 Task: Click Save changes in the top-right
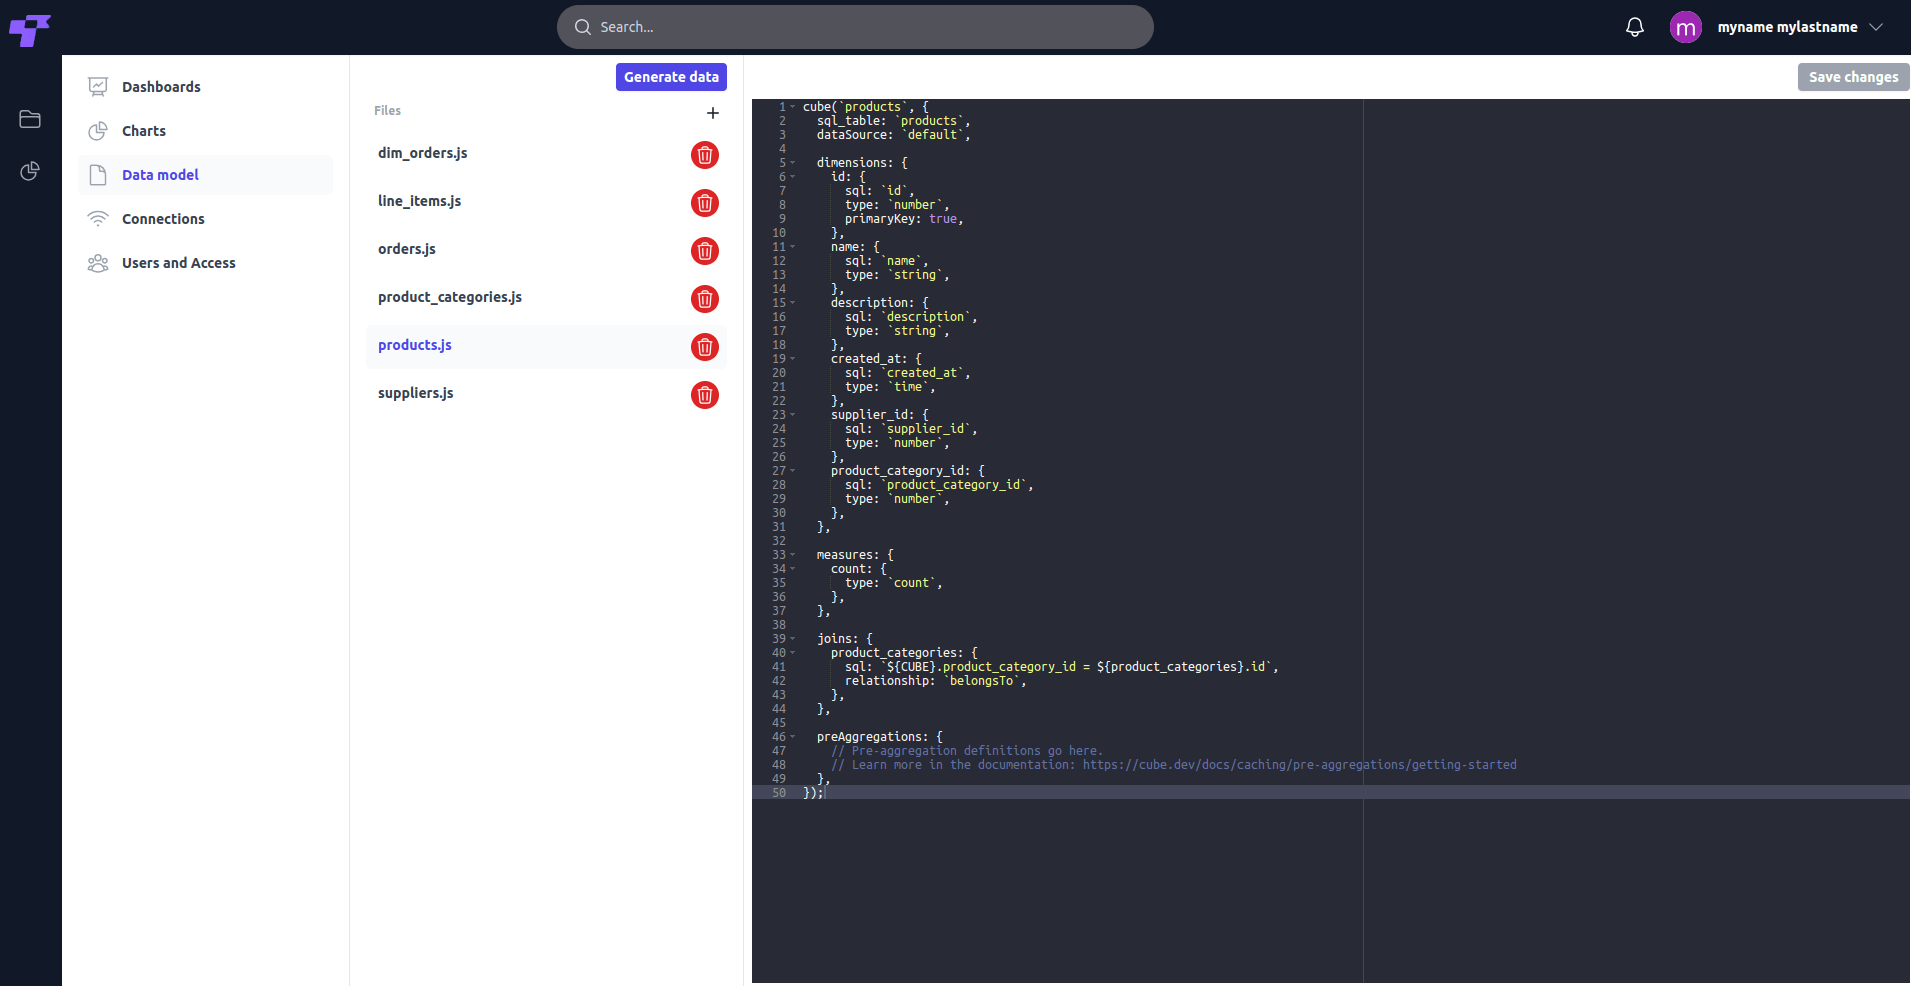click(x=1851, y=76)
